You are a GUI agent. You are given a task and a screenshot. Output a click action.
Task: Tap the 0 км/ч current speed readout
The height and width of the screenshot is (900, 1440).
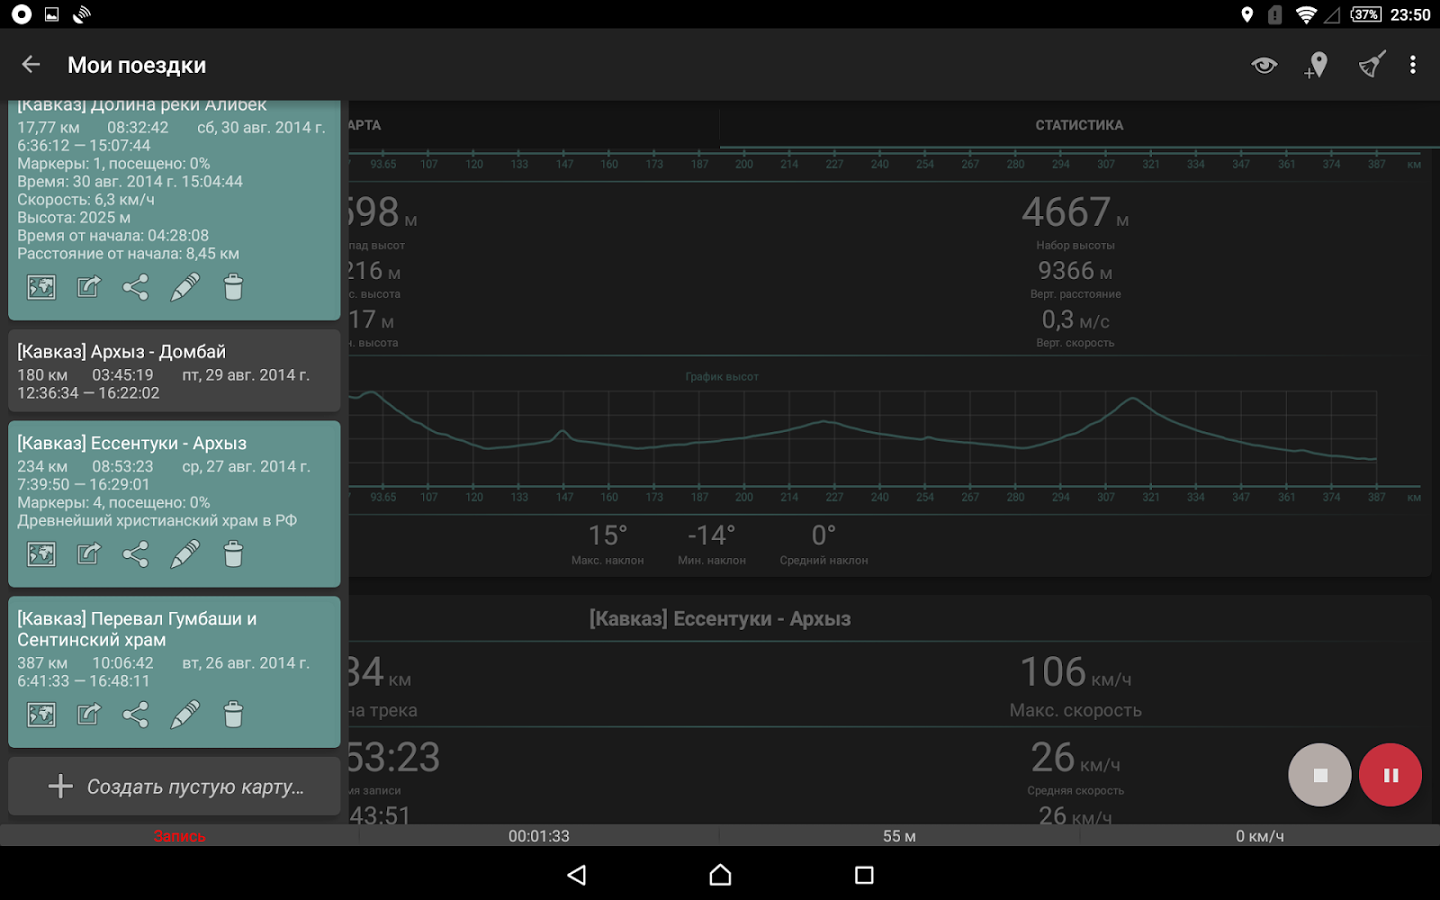pos(1259,836)
